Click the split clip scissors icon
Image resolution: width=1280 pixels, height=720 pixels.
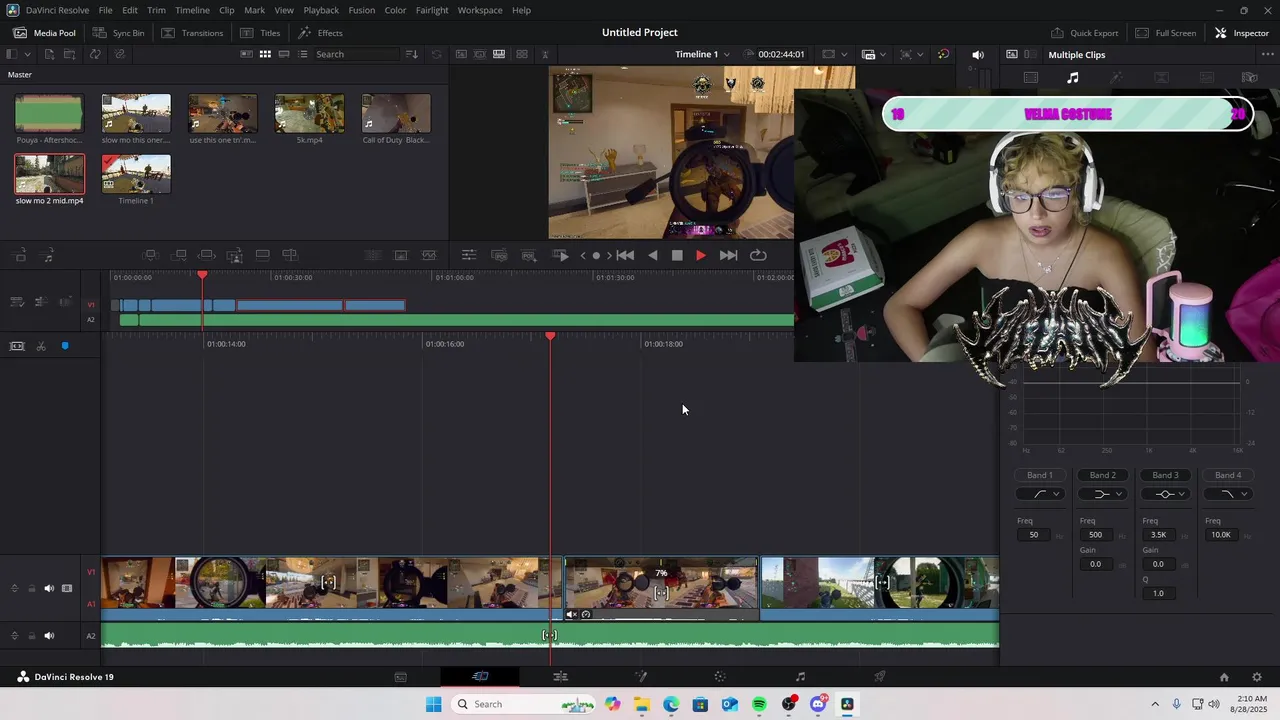point(41,346)
